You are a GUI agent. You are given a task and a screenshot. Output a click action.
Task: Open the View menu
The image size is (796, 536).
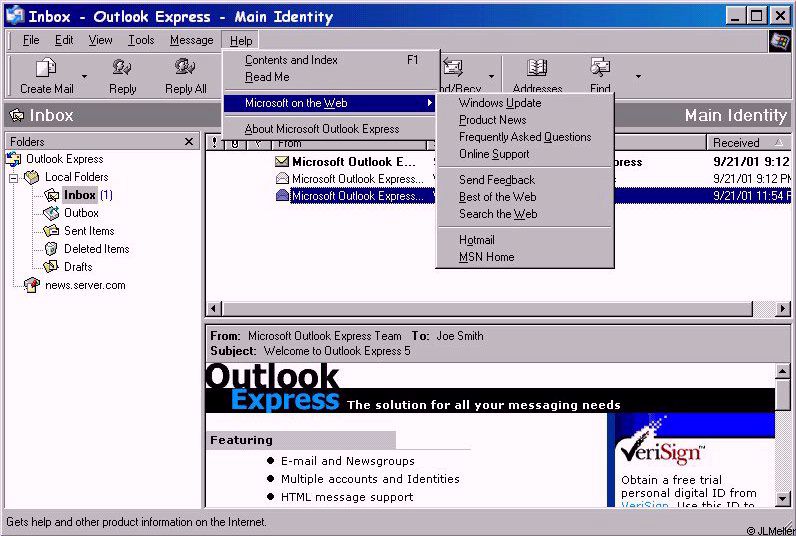100,40
